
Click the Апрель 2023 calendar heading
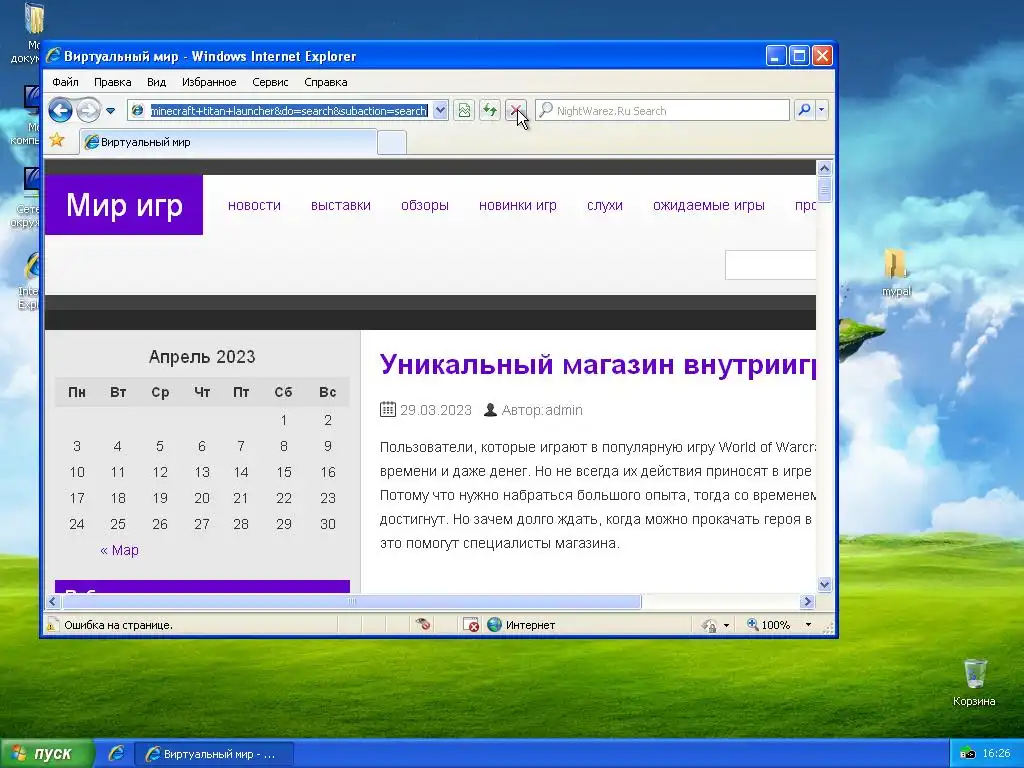point(202,357)
